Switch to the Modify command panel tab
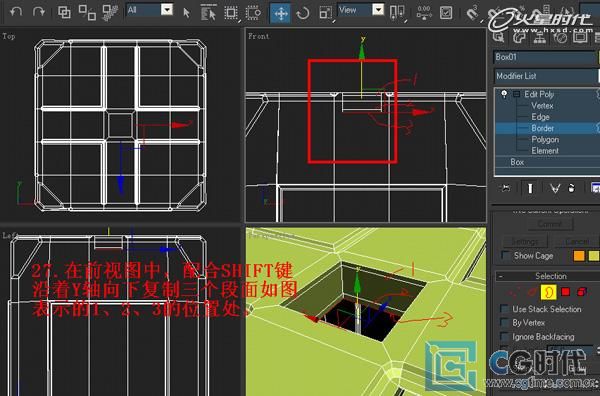Image resolution: width=600 pixels, height=396 pixels. (519, 37)
